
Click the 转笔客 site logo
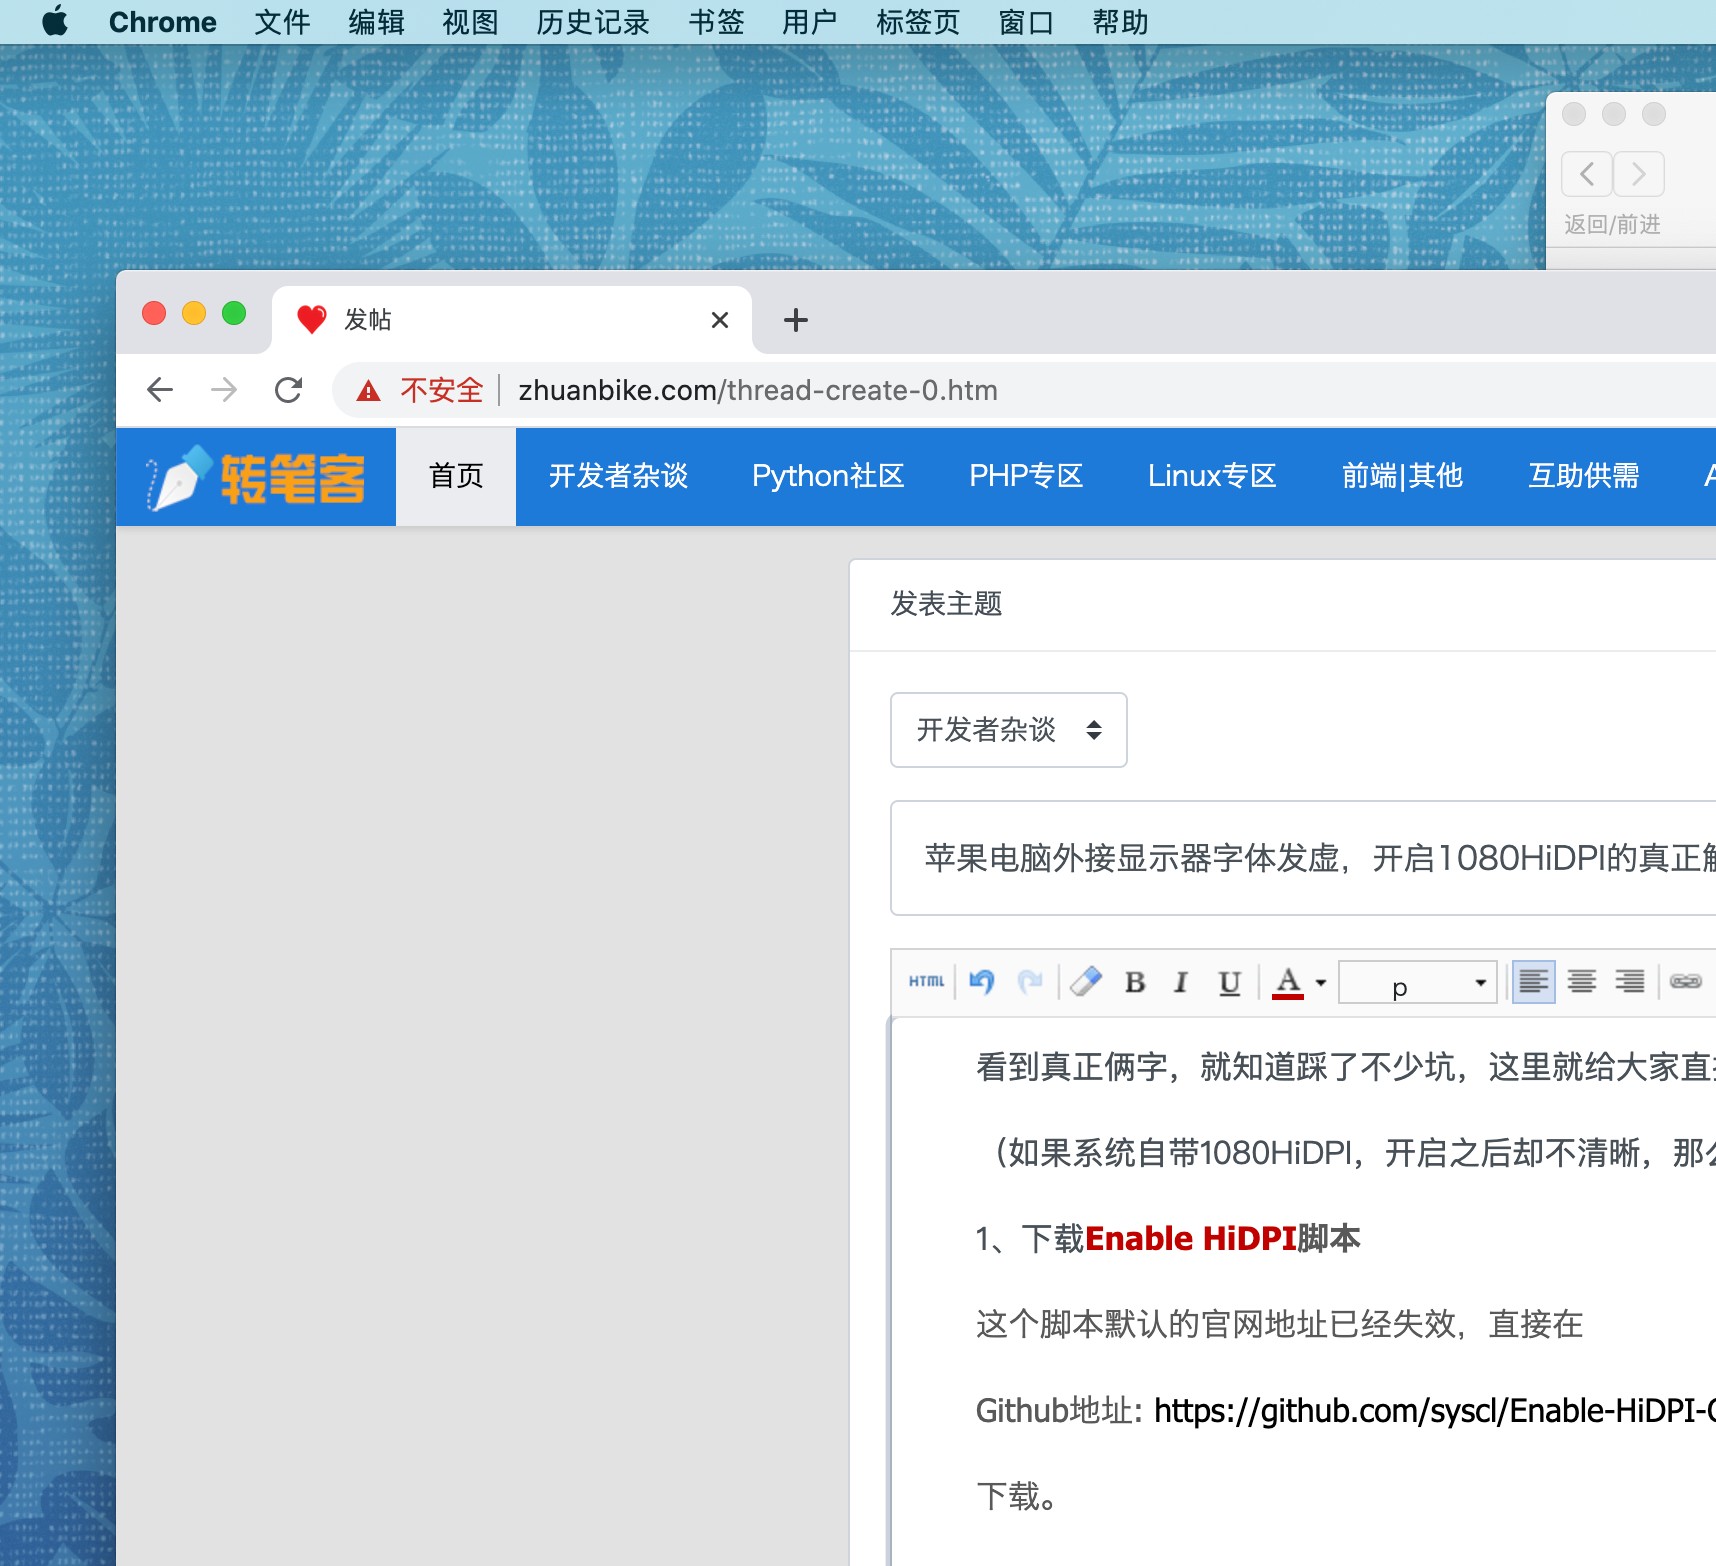point(257,477)
